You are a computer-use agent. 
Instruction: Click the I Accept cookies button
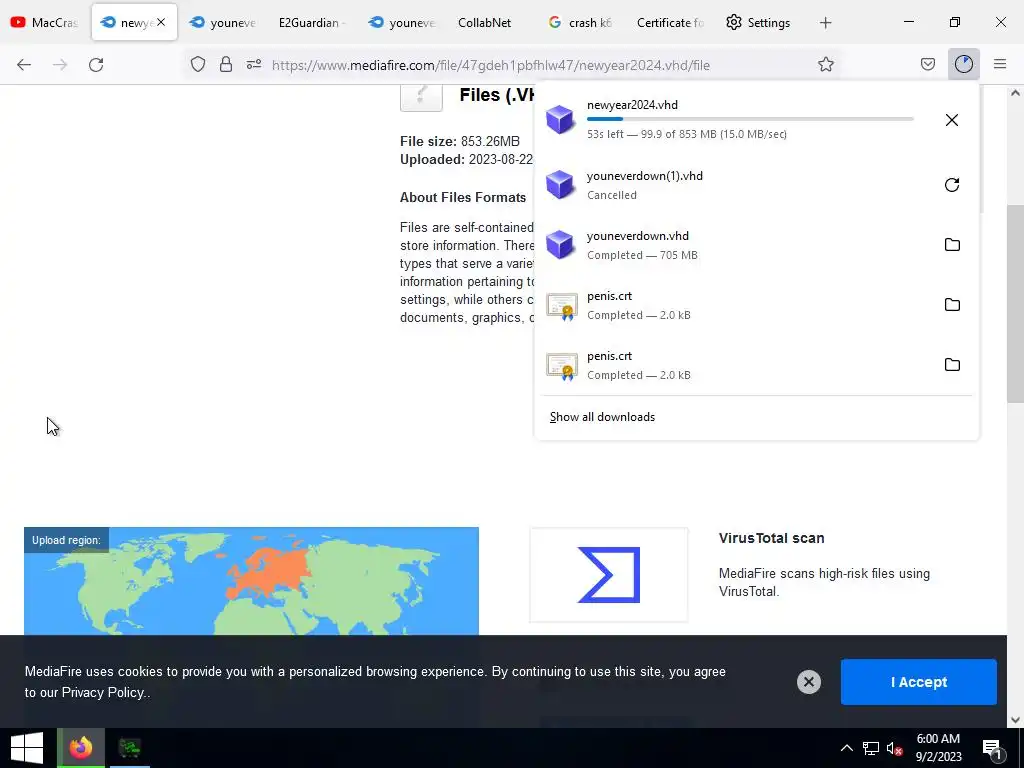tap(918, 682)
